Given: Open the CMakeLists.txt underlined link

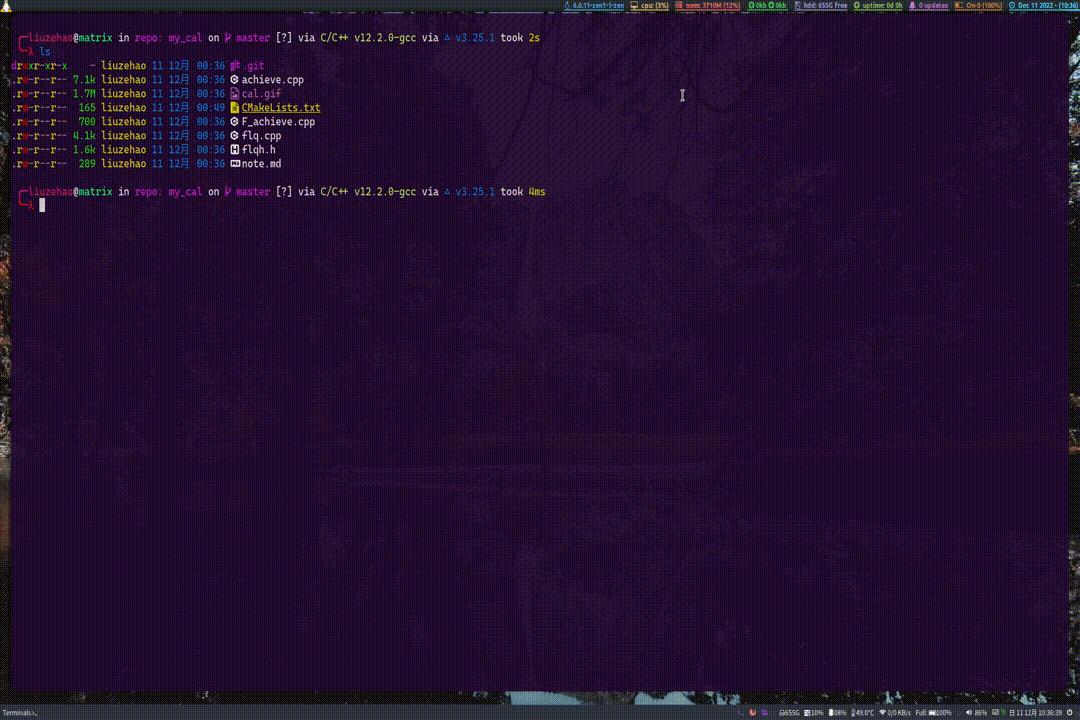Looking at the screenshot, I should (281, 107).
